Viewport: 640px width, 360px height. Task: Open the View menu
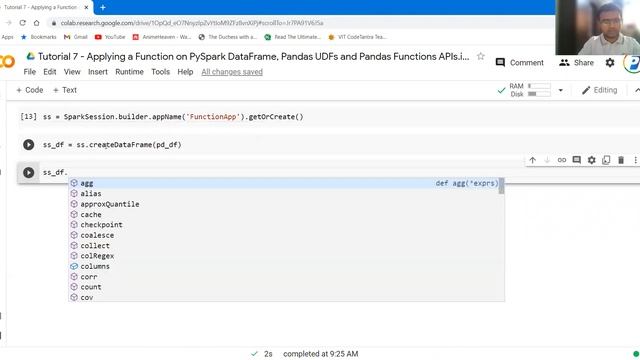[72, 72]
